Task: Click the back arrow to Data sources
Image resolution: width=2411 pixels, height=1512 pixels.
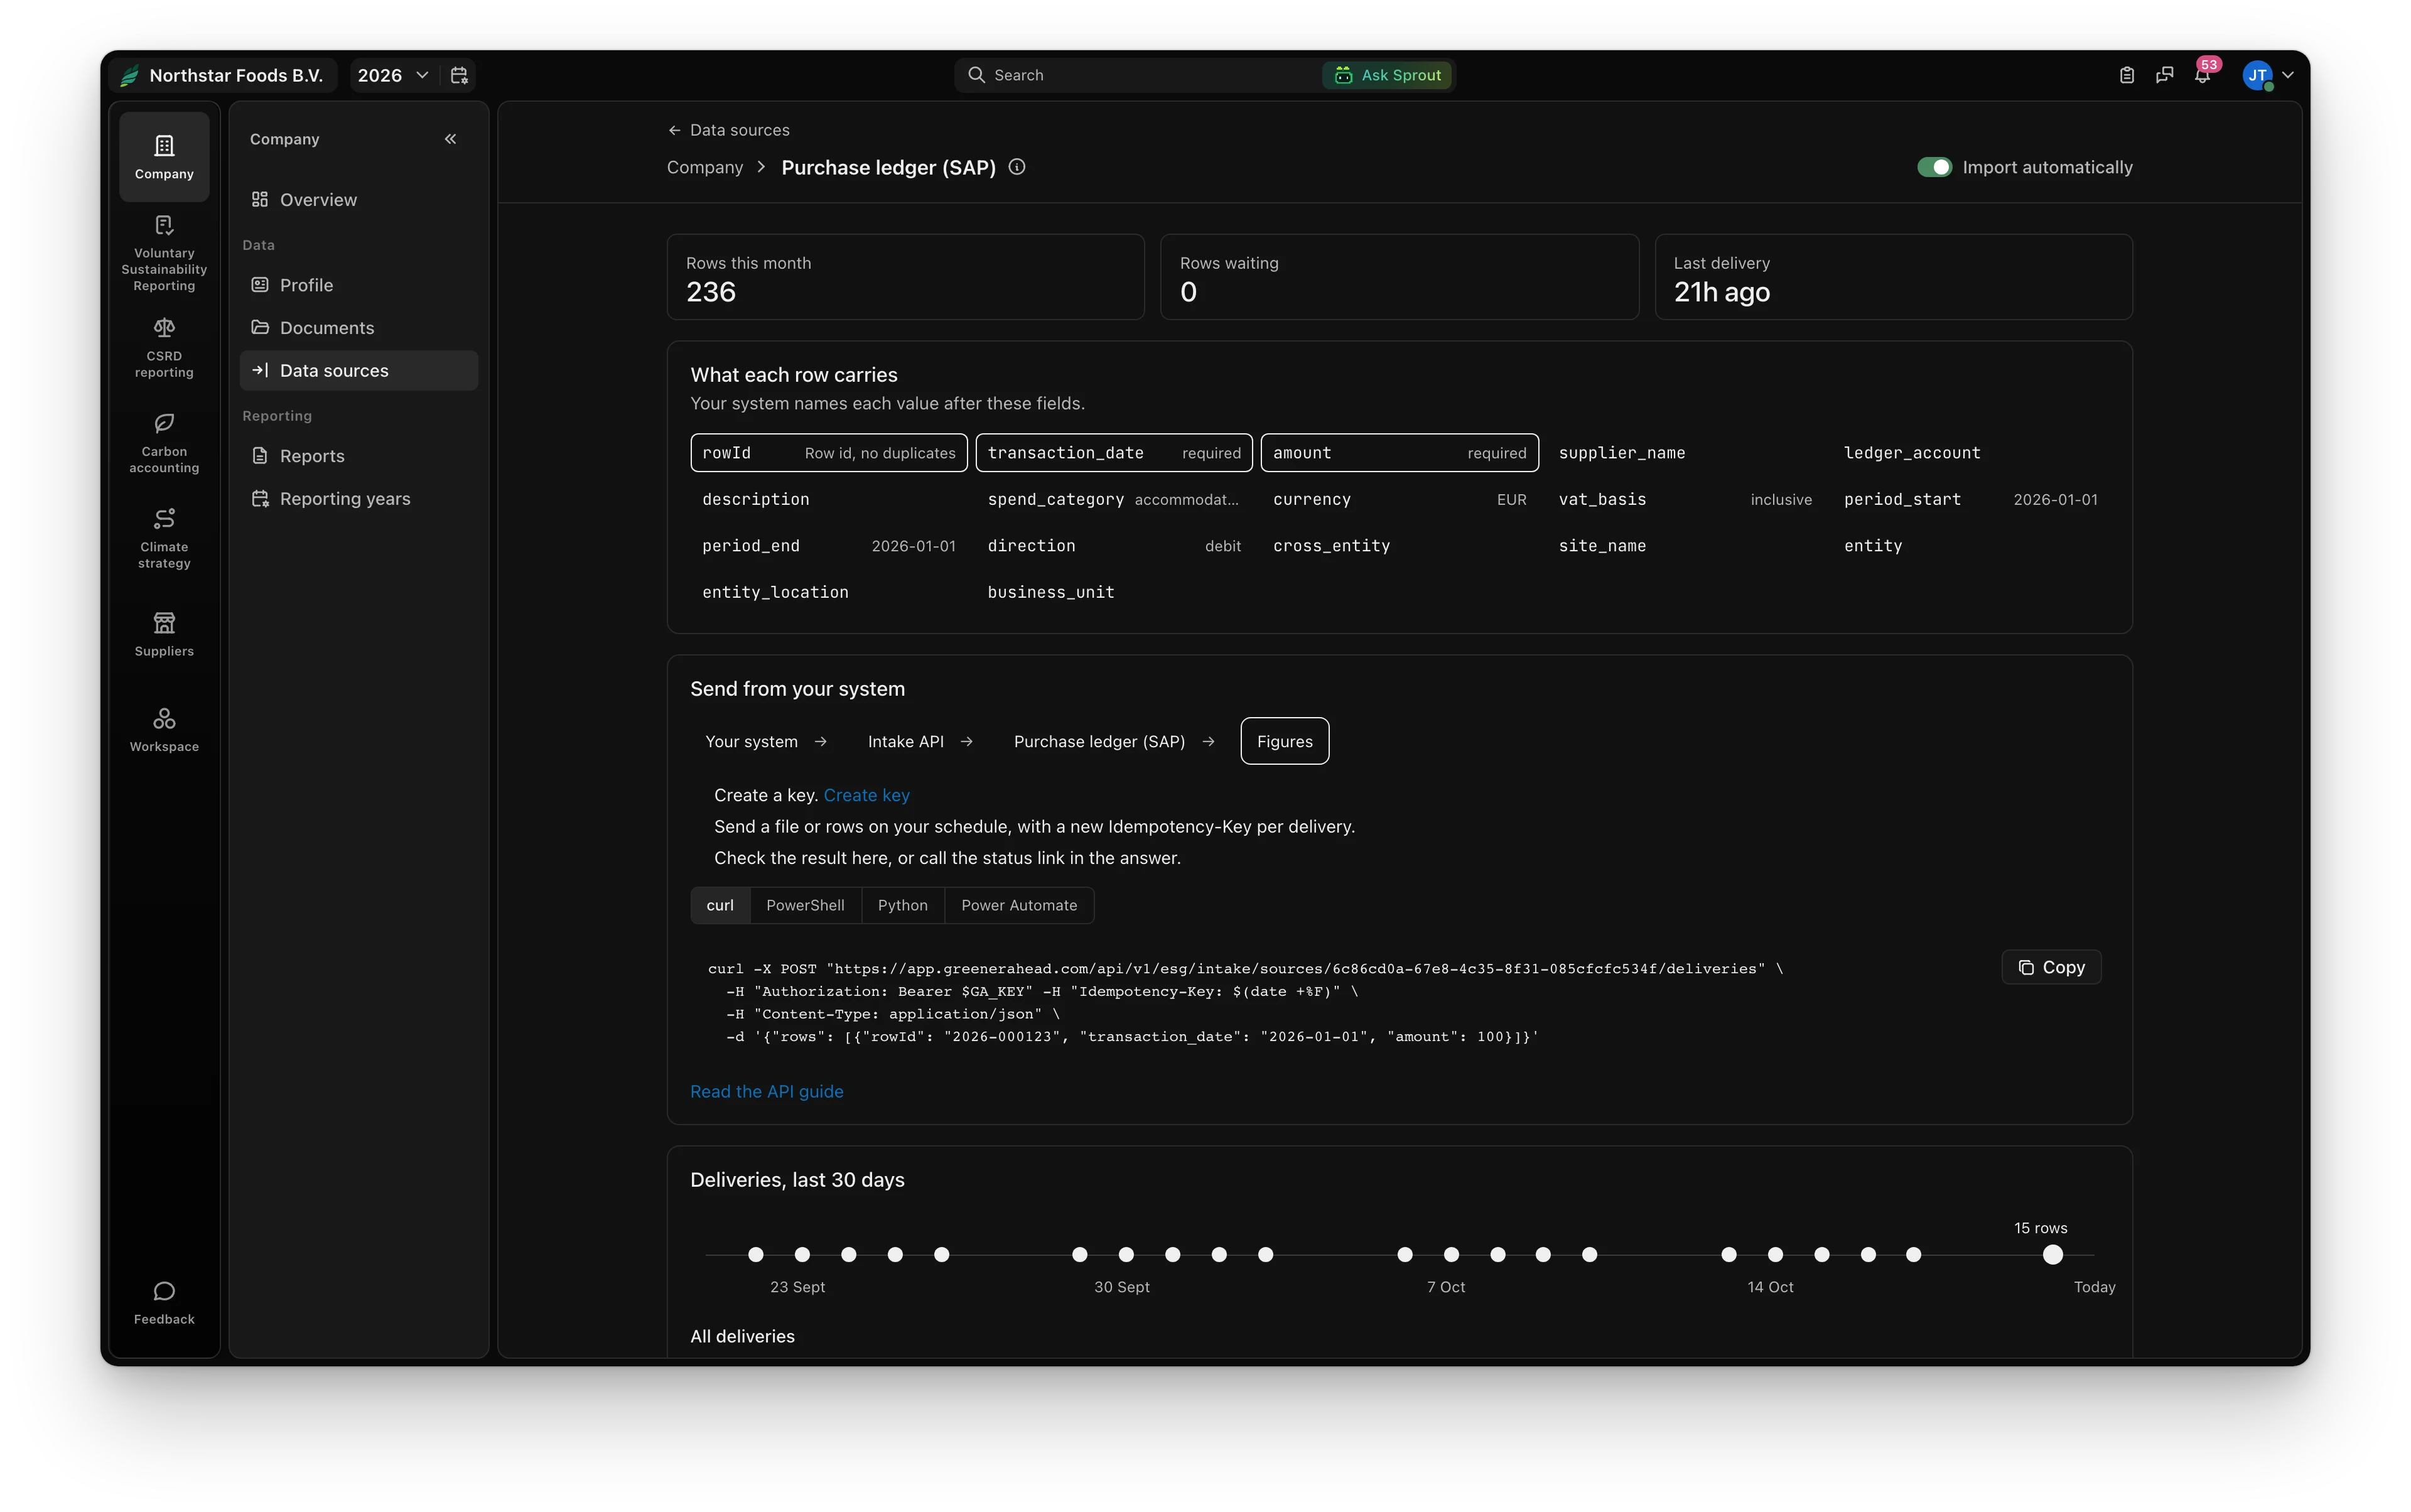Action: tap(675, 130)
